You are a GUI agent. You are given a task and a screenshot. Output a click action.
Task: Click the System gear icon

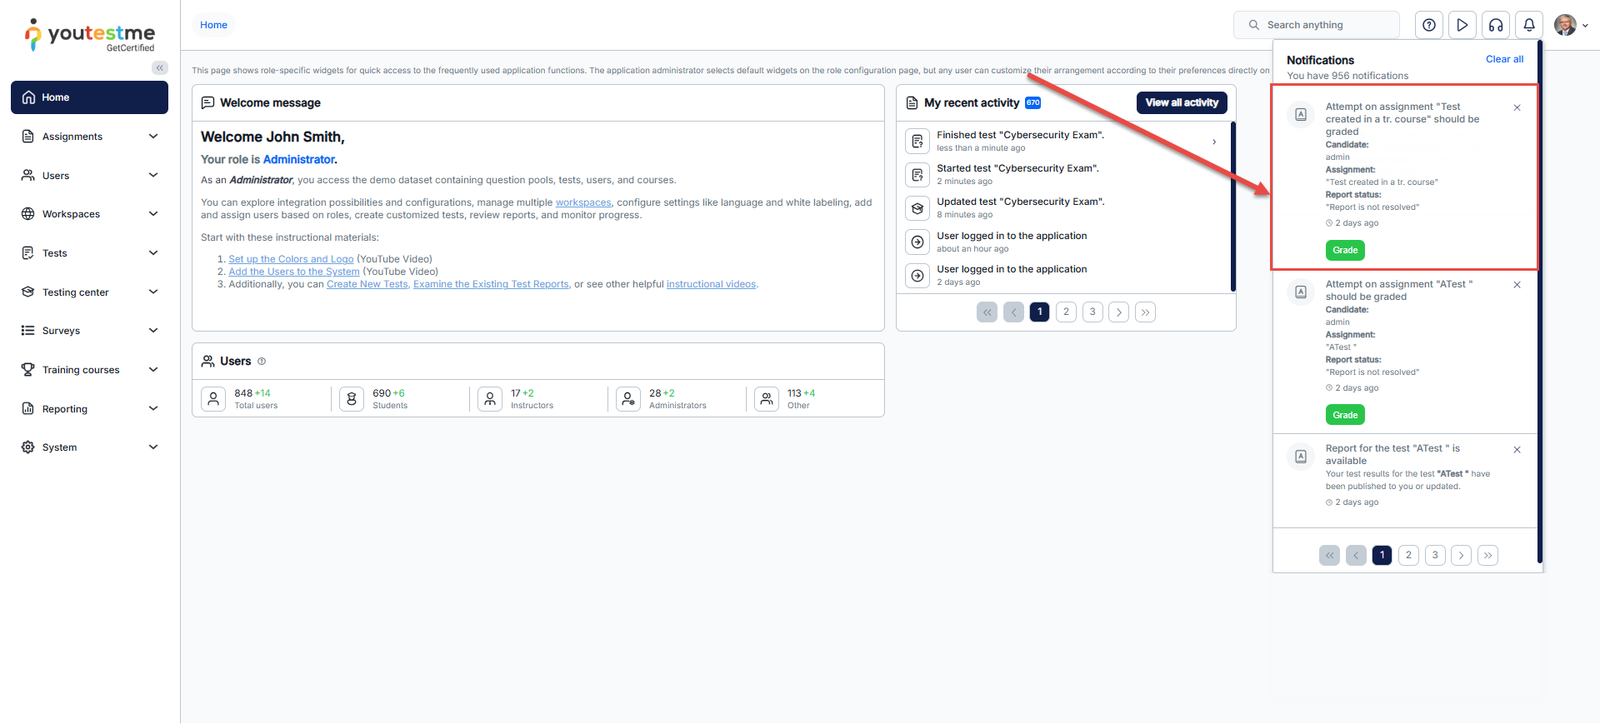pyautogui.click(x=28, y=447)
